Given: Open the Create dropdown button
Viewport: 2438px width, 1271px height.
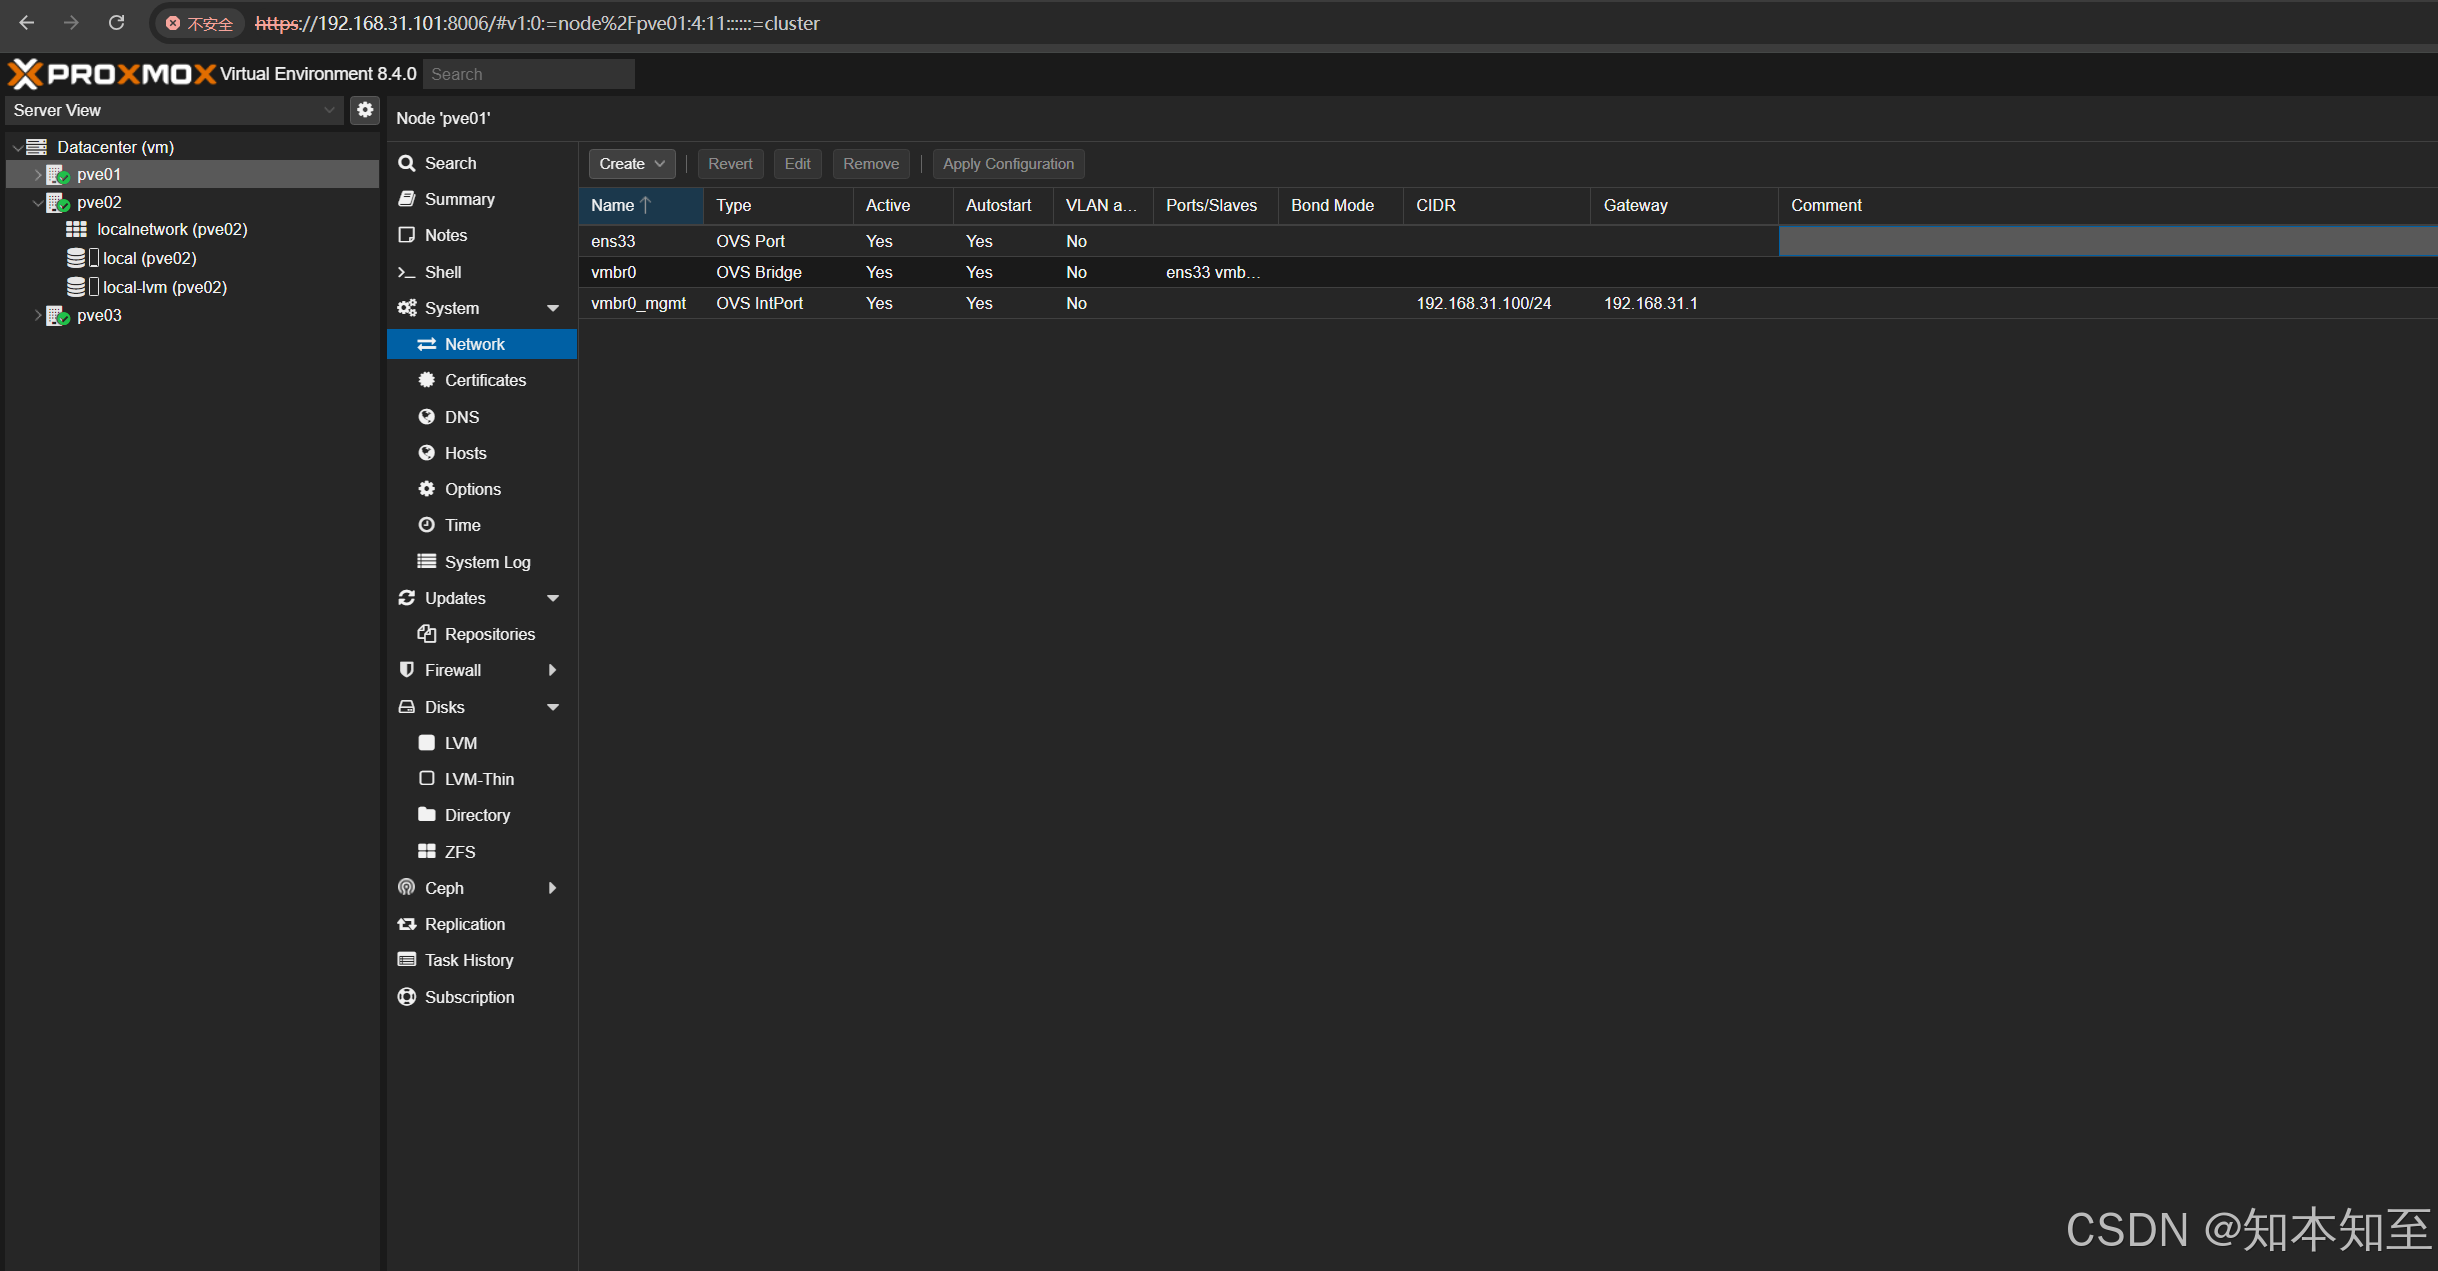Looking at the screenshot, I should click(631, 164).
